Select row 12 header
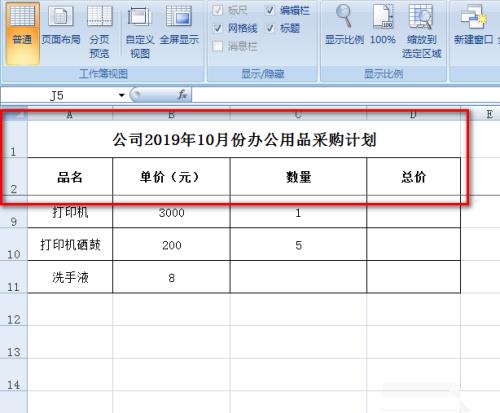The width and height of the screenshot is (500, 413). coord(14,310)
